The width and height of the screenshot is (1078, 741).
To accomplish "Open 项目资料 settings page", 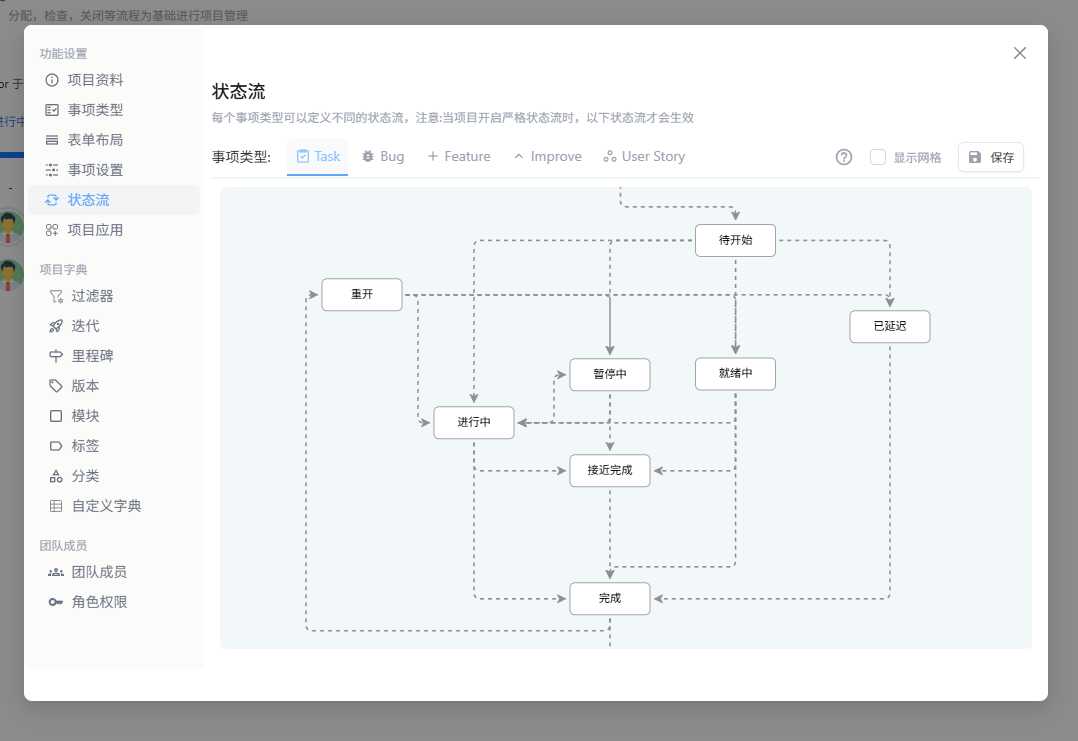I will click(x=114, y=80).
